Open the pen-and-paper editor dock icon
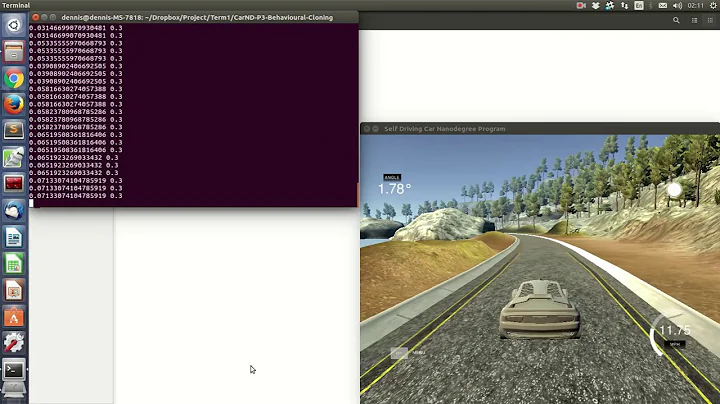The width and height of the screenshot is (720, 404). [x=14, y=157]
